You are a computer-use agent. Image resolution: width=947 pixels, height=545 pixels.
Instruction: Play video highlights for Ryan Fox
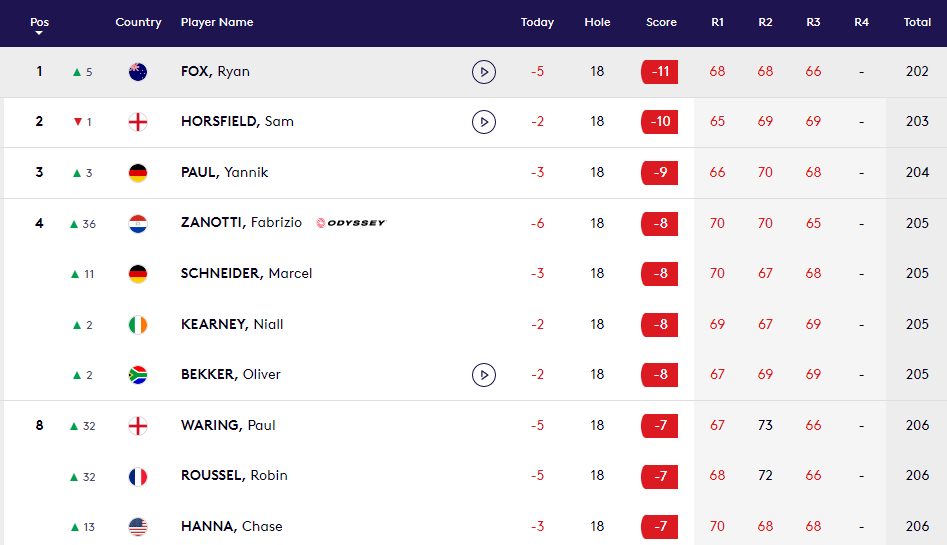point(484,72)
